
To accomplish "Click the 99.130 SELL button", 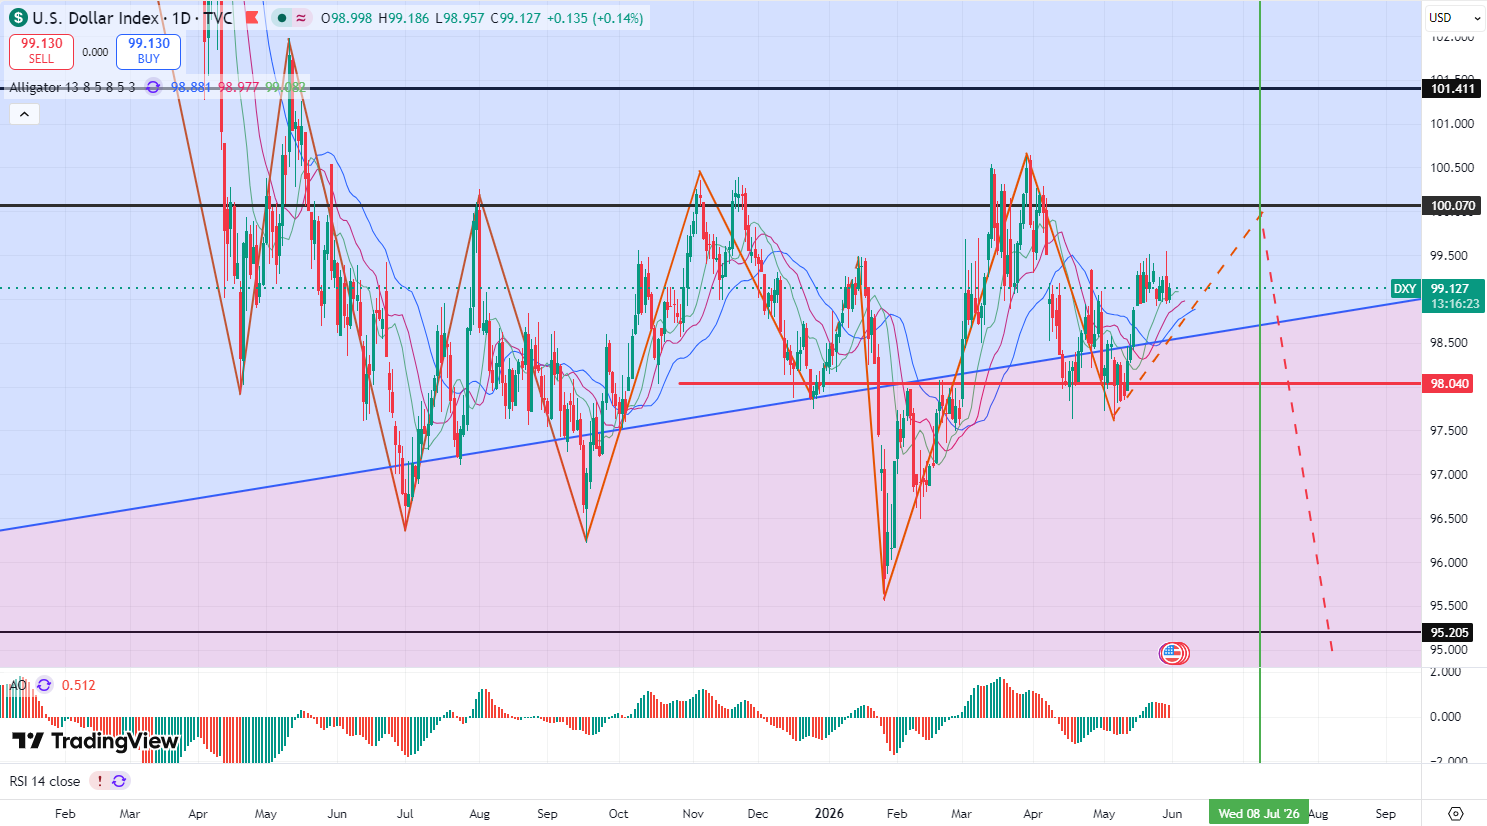I will tap(42, 51).
